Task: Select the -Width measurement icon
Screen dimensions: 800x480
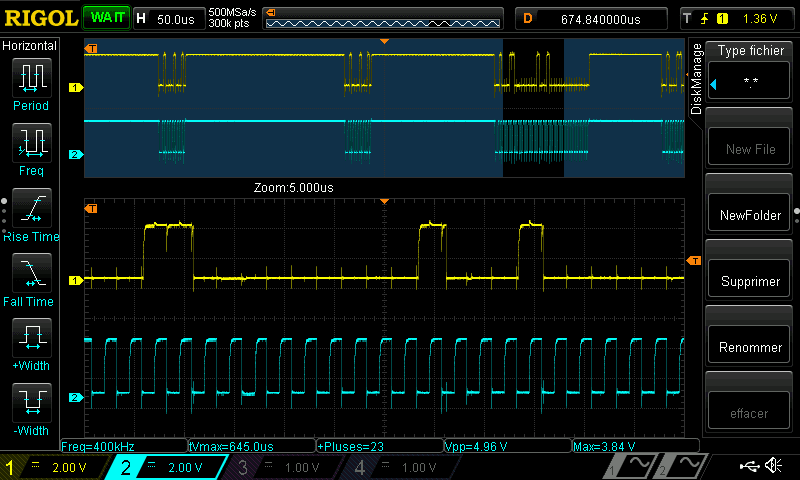Action: coord(32,402)
